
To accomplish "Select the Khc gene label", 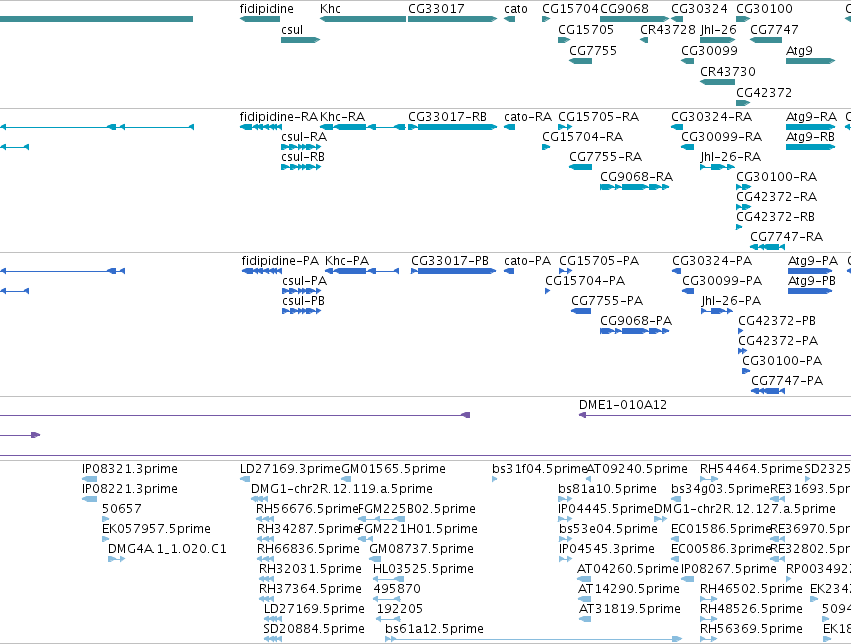I will click(330, 9).
